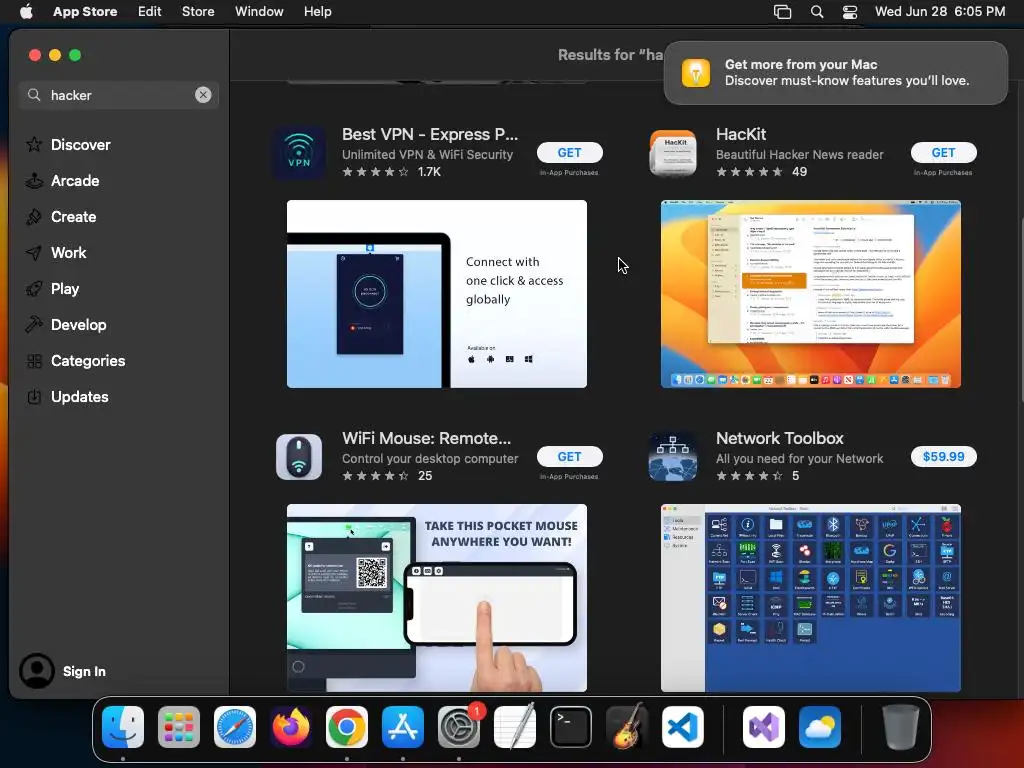The height and width of the screenshot is (768, 1024).
Task: Open the Network Toolbox app icon
Action: click(673, 457)
